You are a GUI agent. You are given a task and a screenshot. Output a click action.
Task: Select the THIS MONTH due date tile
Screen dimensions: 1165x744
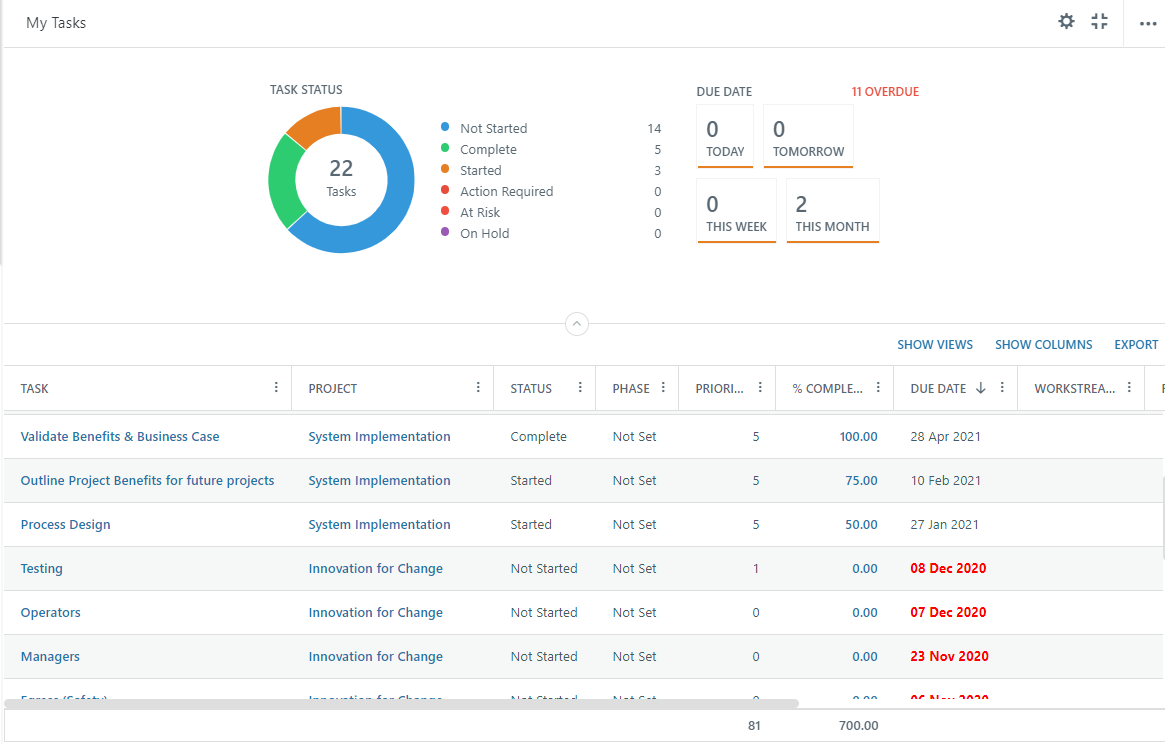coord(832,210)
